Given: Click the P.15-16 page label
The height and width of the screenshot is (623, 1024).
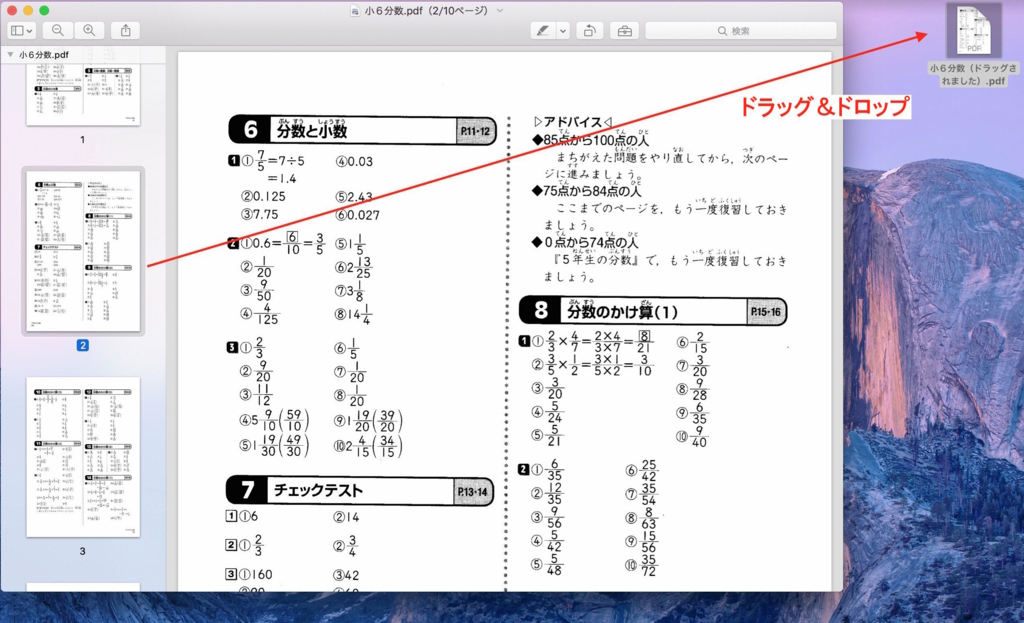Looking at the screenshot, I should [x=766, y=312].
